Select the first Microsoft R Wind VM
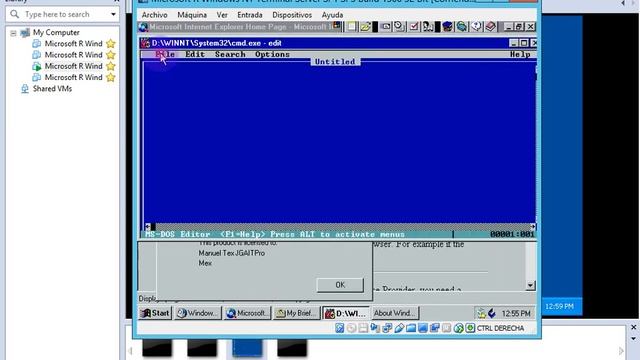 pos(73,43)
